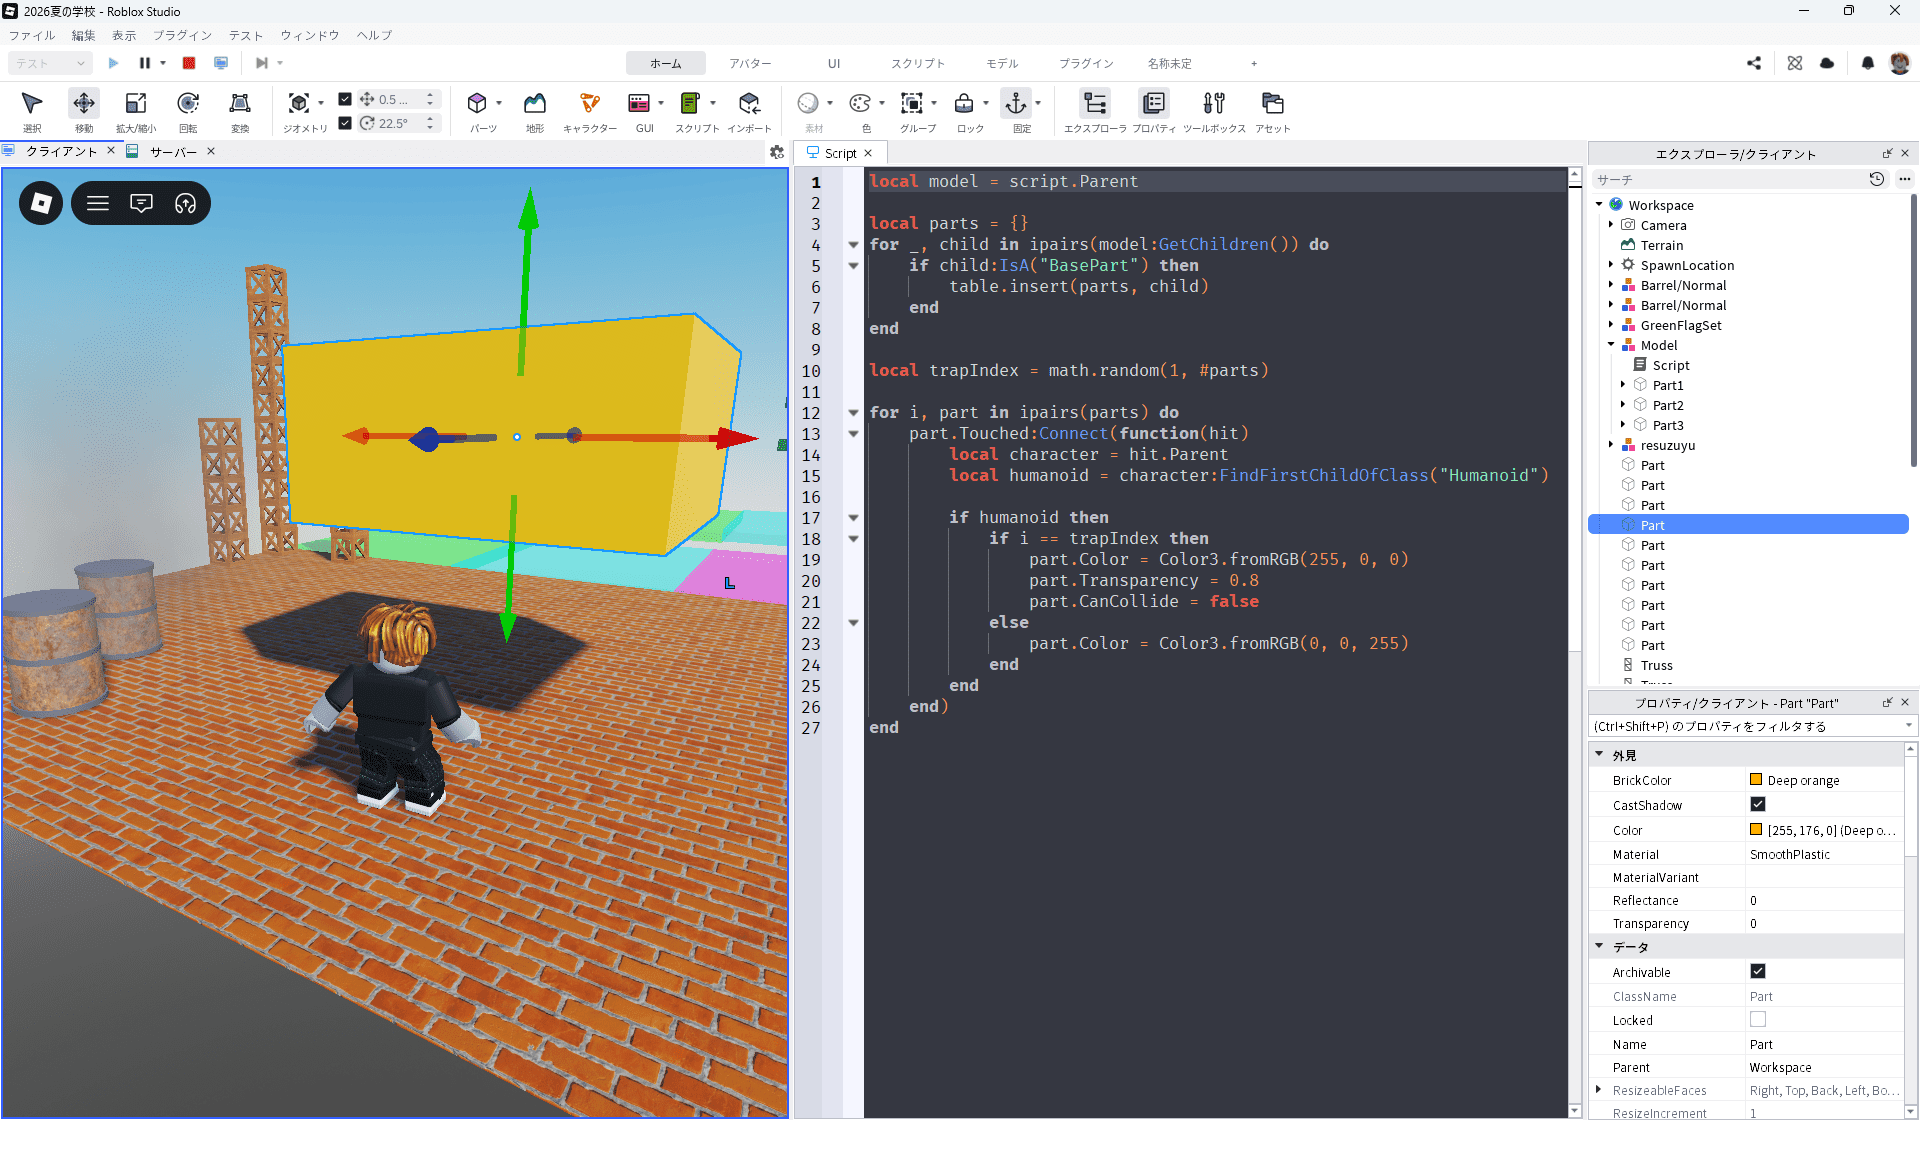Toggle the rotate snap 22.5° checkbox
The height and width of the screenshot is (1152, 1920).
click(x=345, y=123)
